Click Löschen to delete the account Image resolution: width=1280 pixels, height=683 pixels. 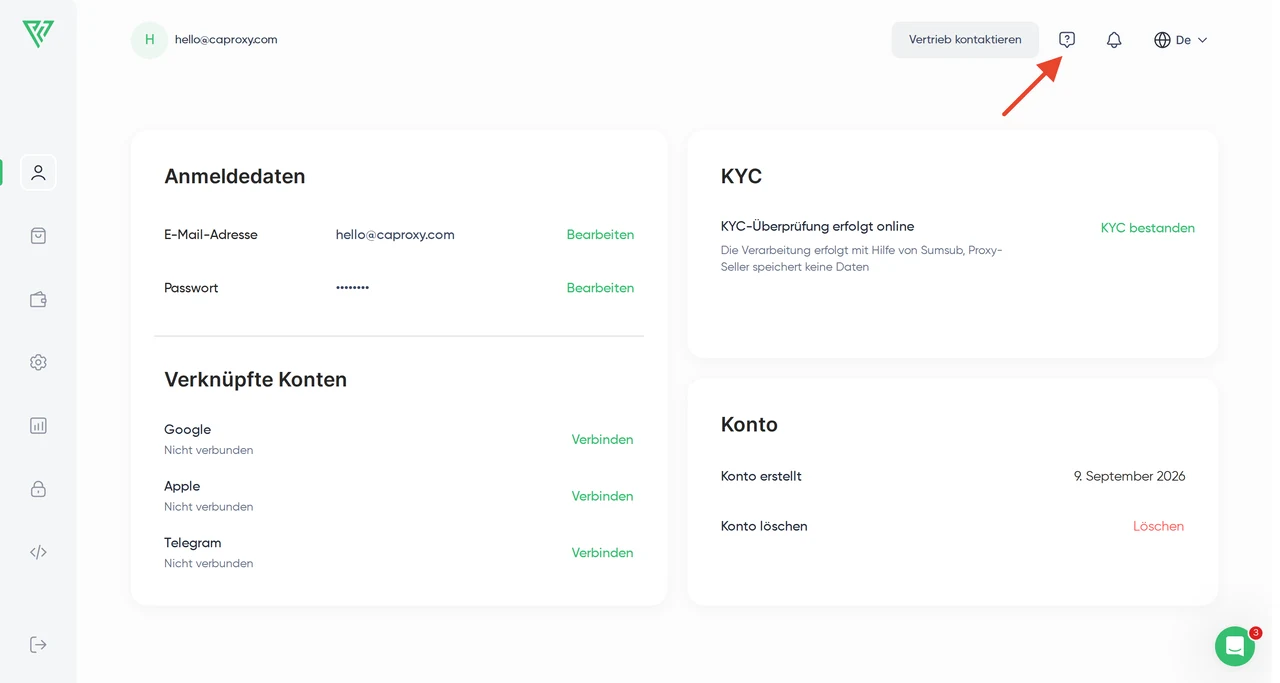point(1158,526)
